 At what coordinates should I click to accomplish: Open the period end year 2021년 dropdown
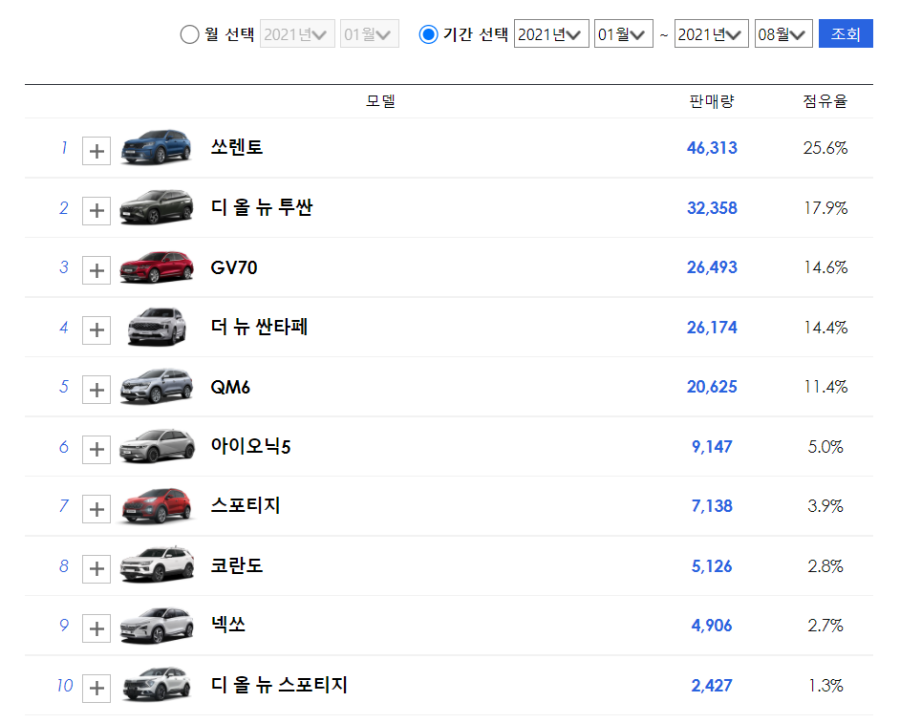(x=711, y=34)
